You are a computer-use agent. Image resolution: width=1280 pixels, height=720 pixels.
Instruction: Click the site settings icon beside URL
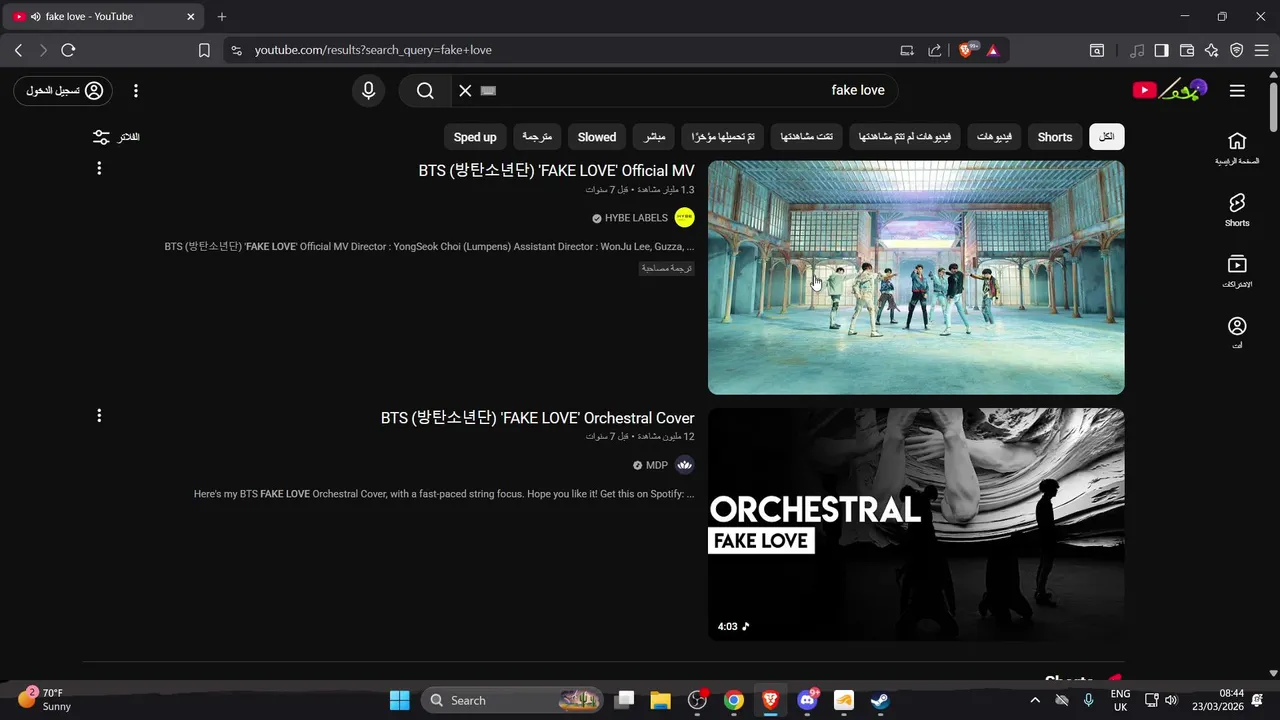click(236, 50)
